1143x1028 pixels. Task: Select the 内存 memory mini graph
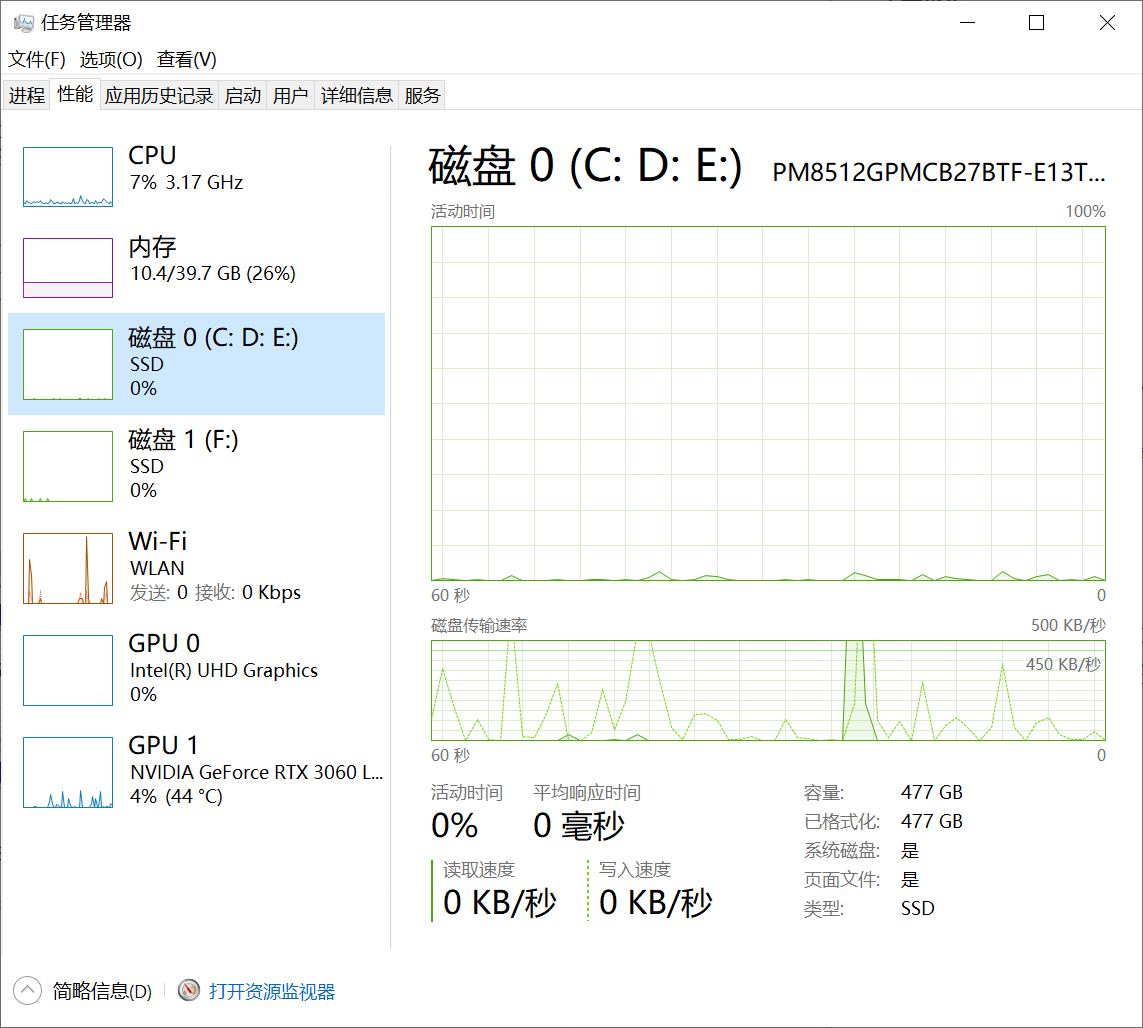pyautogui.click(x=68, y=268)
